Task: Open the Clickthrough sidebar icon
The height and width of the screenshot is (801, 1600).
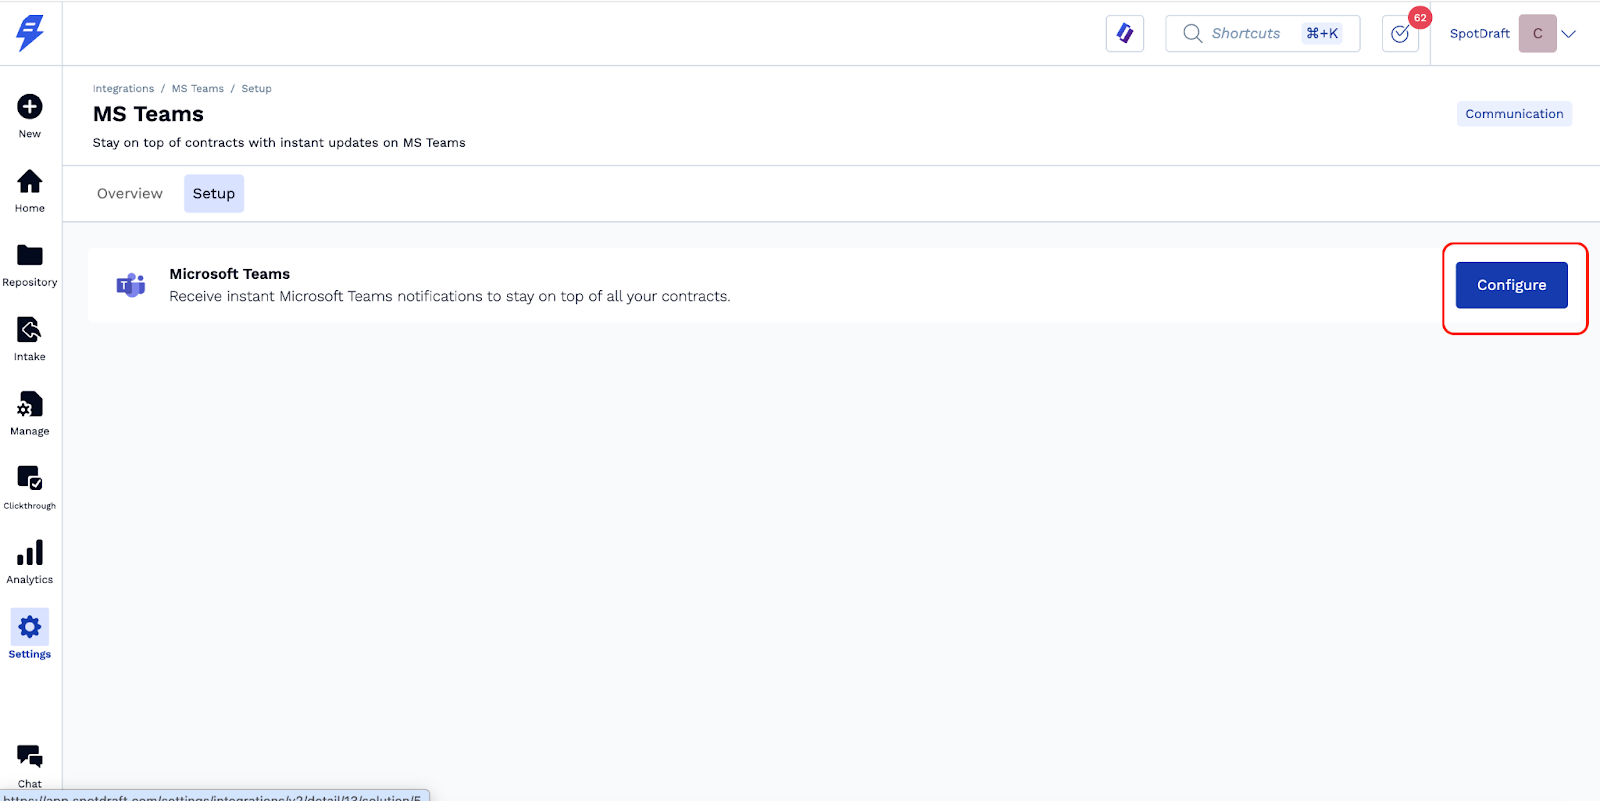Action: (30, 479)
